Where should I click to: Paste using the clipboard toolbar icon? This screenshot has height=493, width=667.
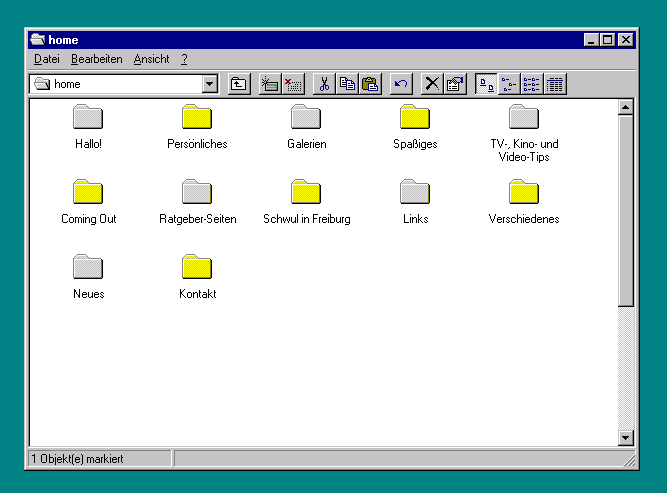(x=370, y=84)
